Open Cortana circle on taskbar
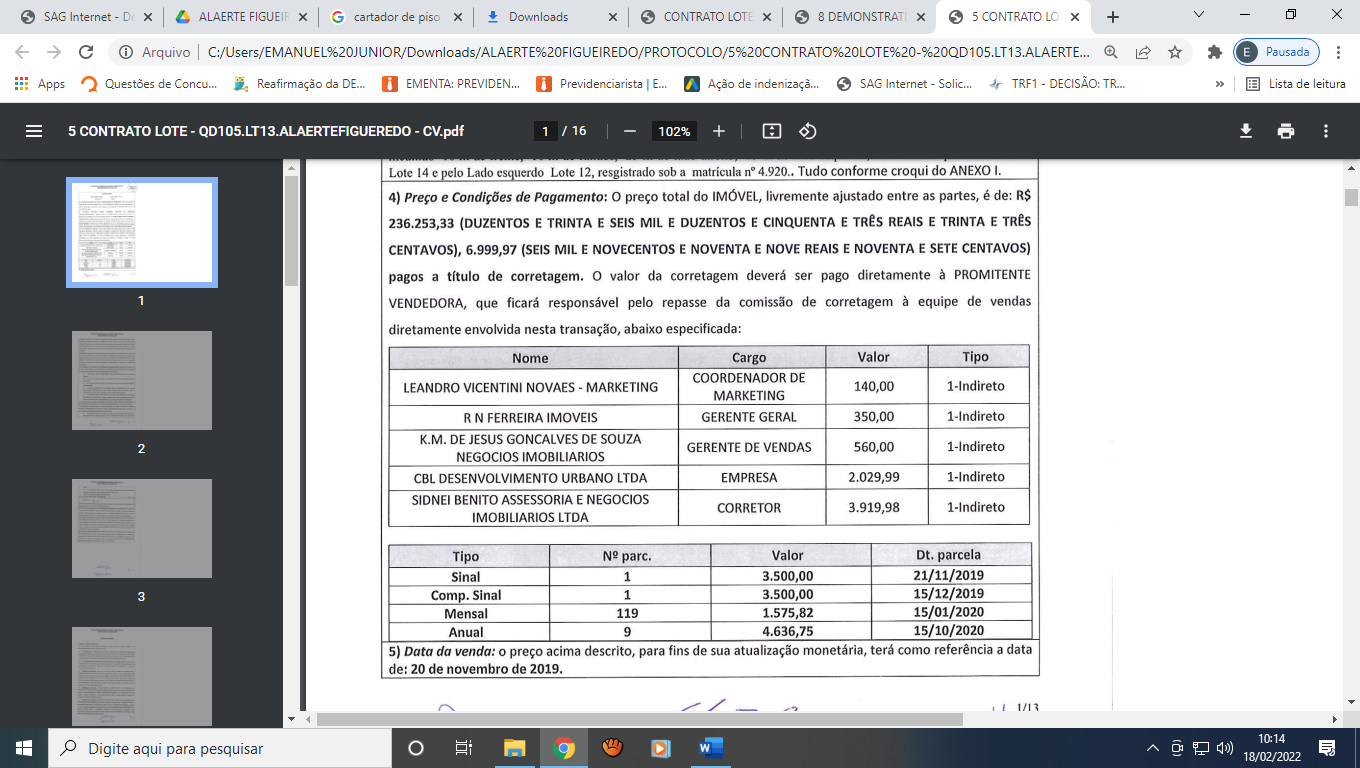The width and height of the screenshot is (1360, 768). pos(416,748)
